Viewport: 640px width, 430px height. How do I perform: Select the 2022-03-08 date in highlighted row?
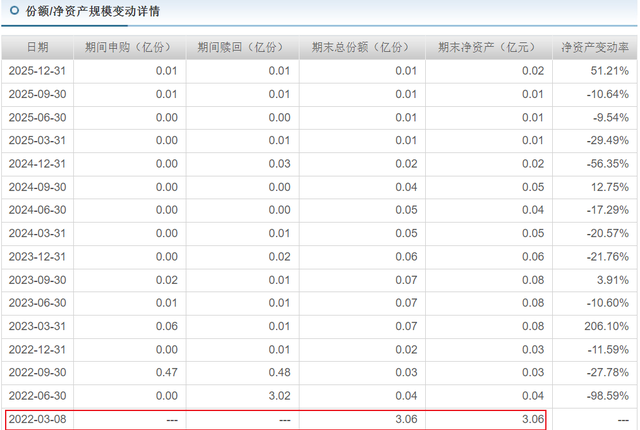pyautogui.click(x=37, y=419)
